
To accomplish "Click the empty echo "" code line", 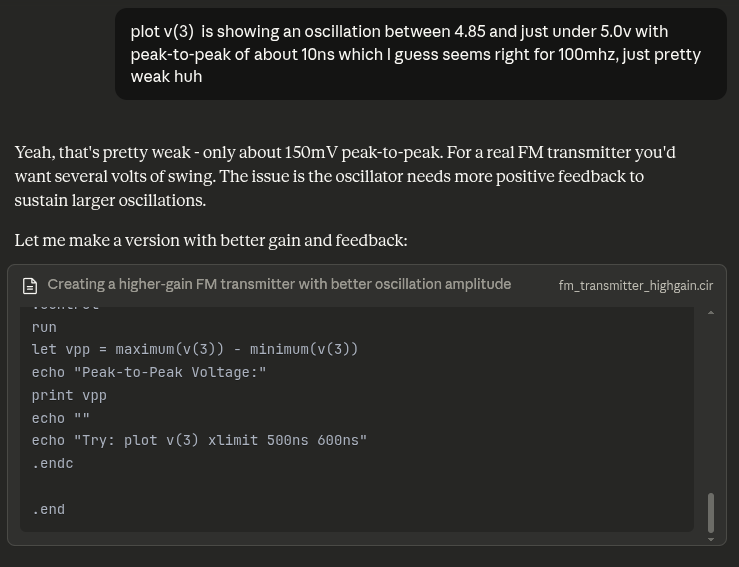I will click(x=61, y=418).
